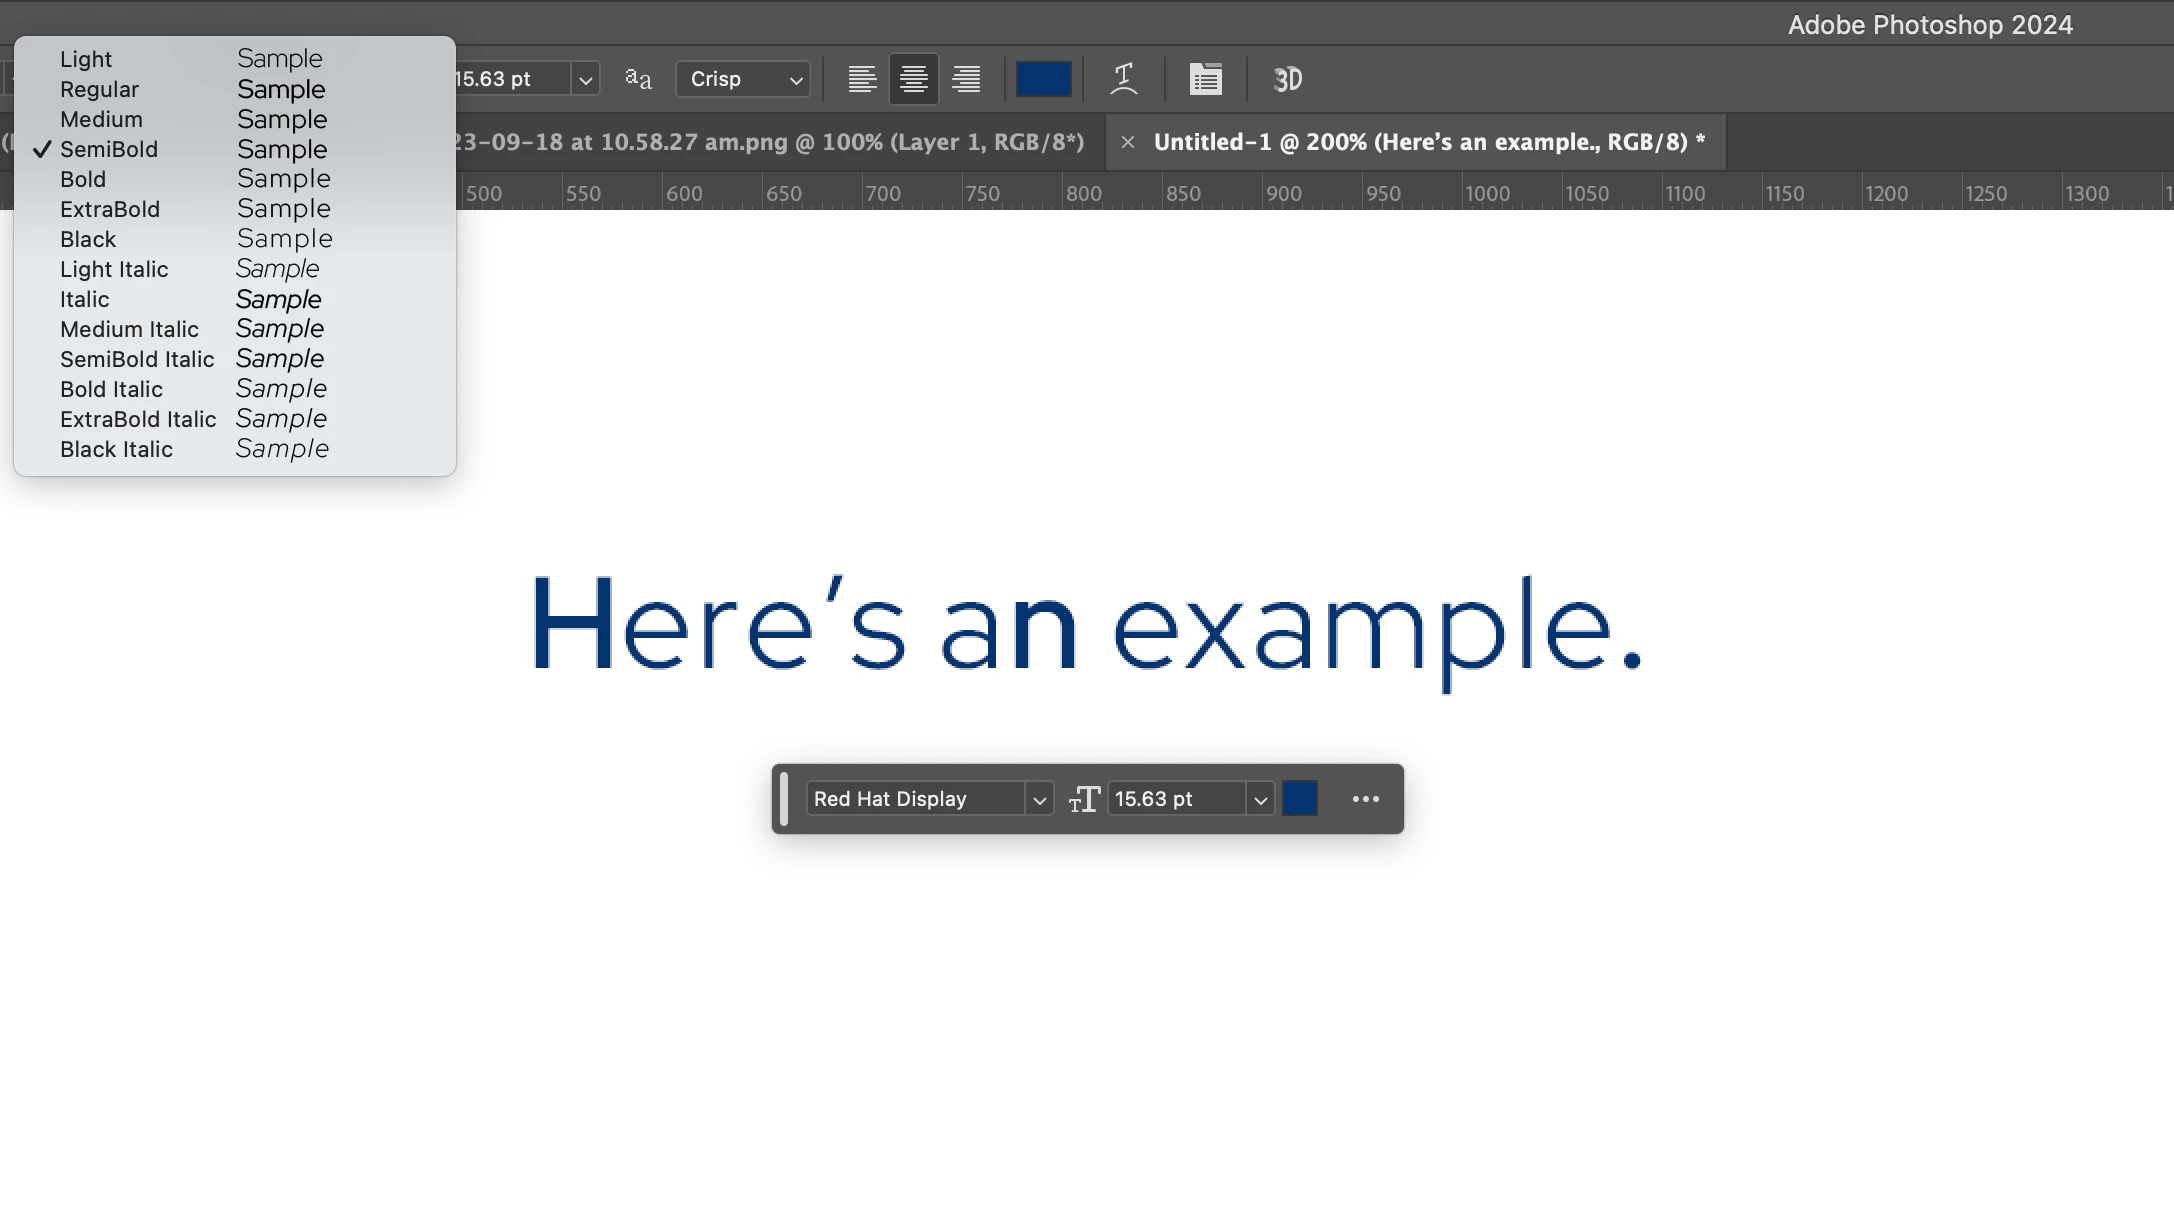Pick the Light font style

click(x=86, y=59)
